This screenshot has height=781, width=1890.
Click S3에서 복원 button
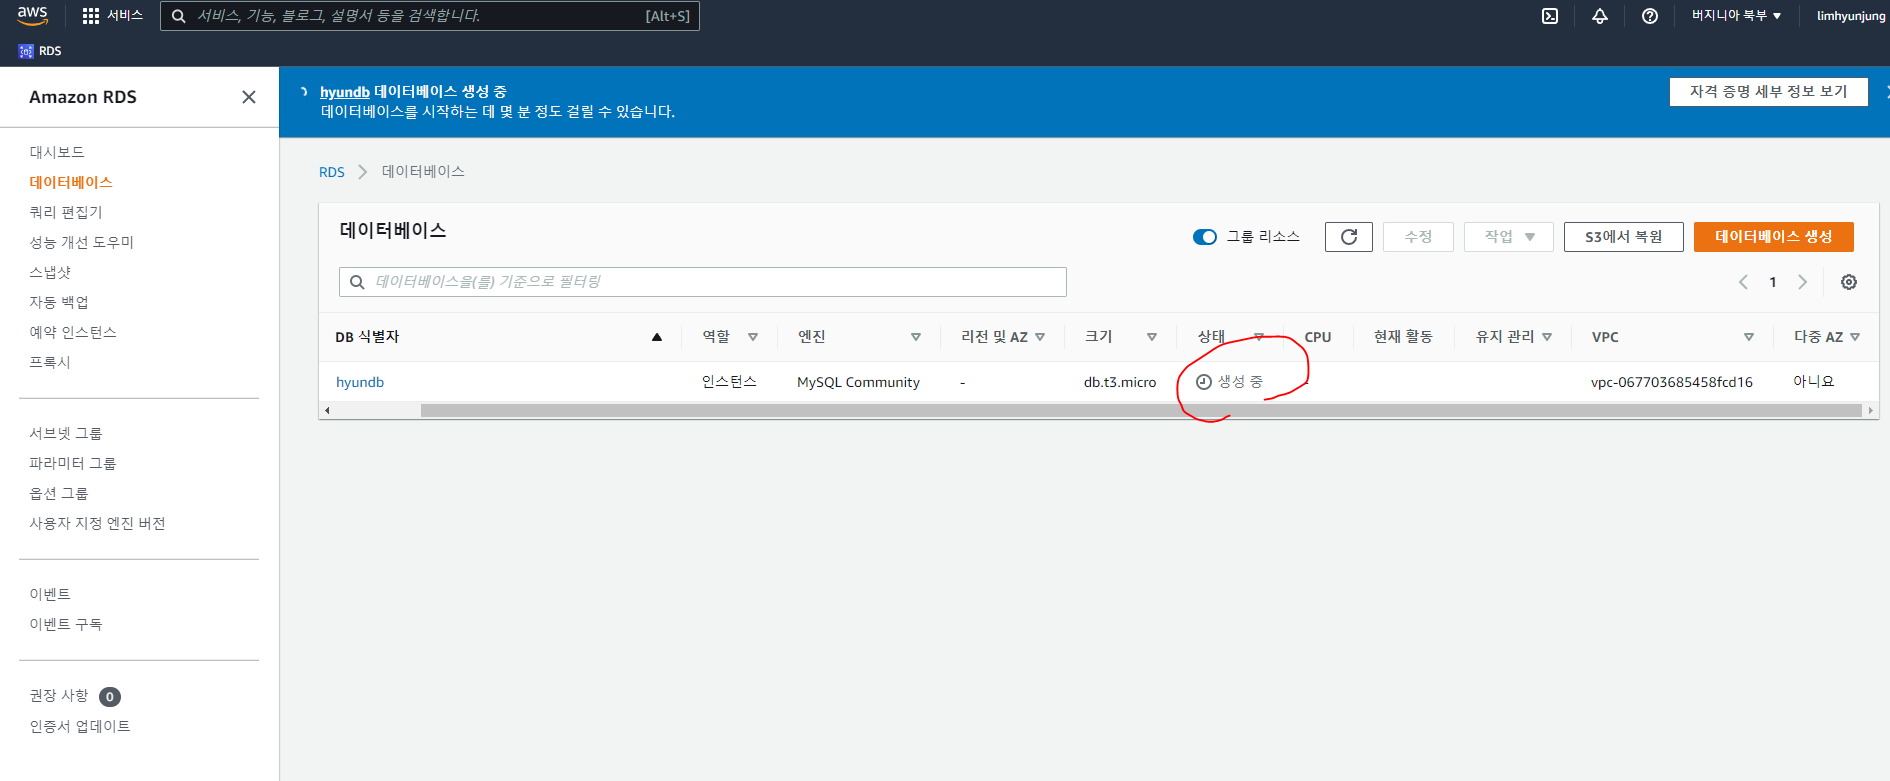click(x=1624, y=237)
